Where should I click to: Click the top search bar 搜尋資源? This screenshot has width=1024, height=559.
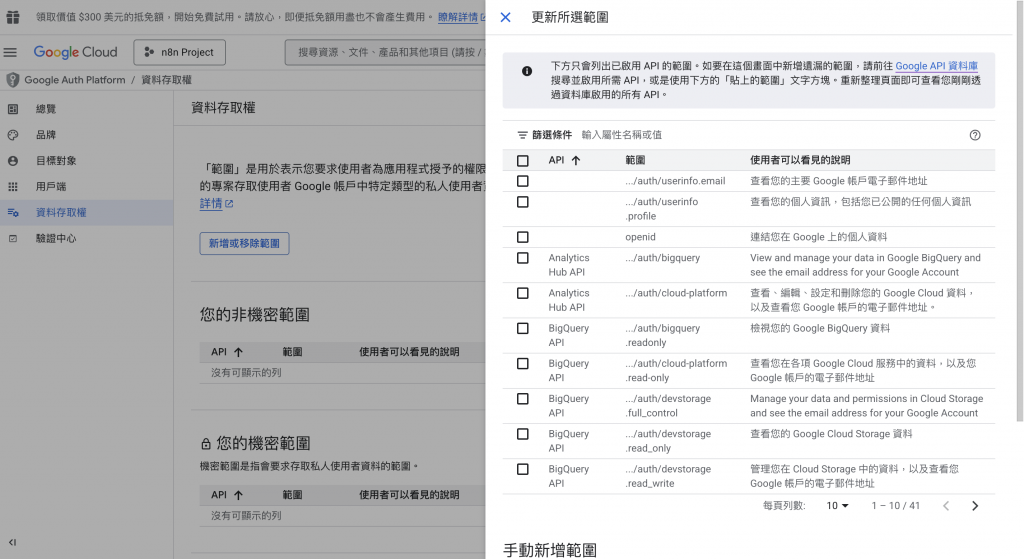coord(385,52)
